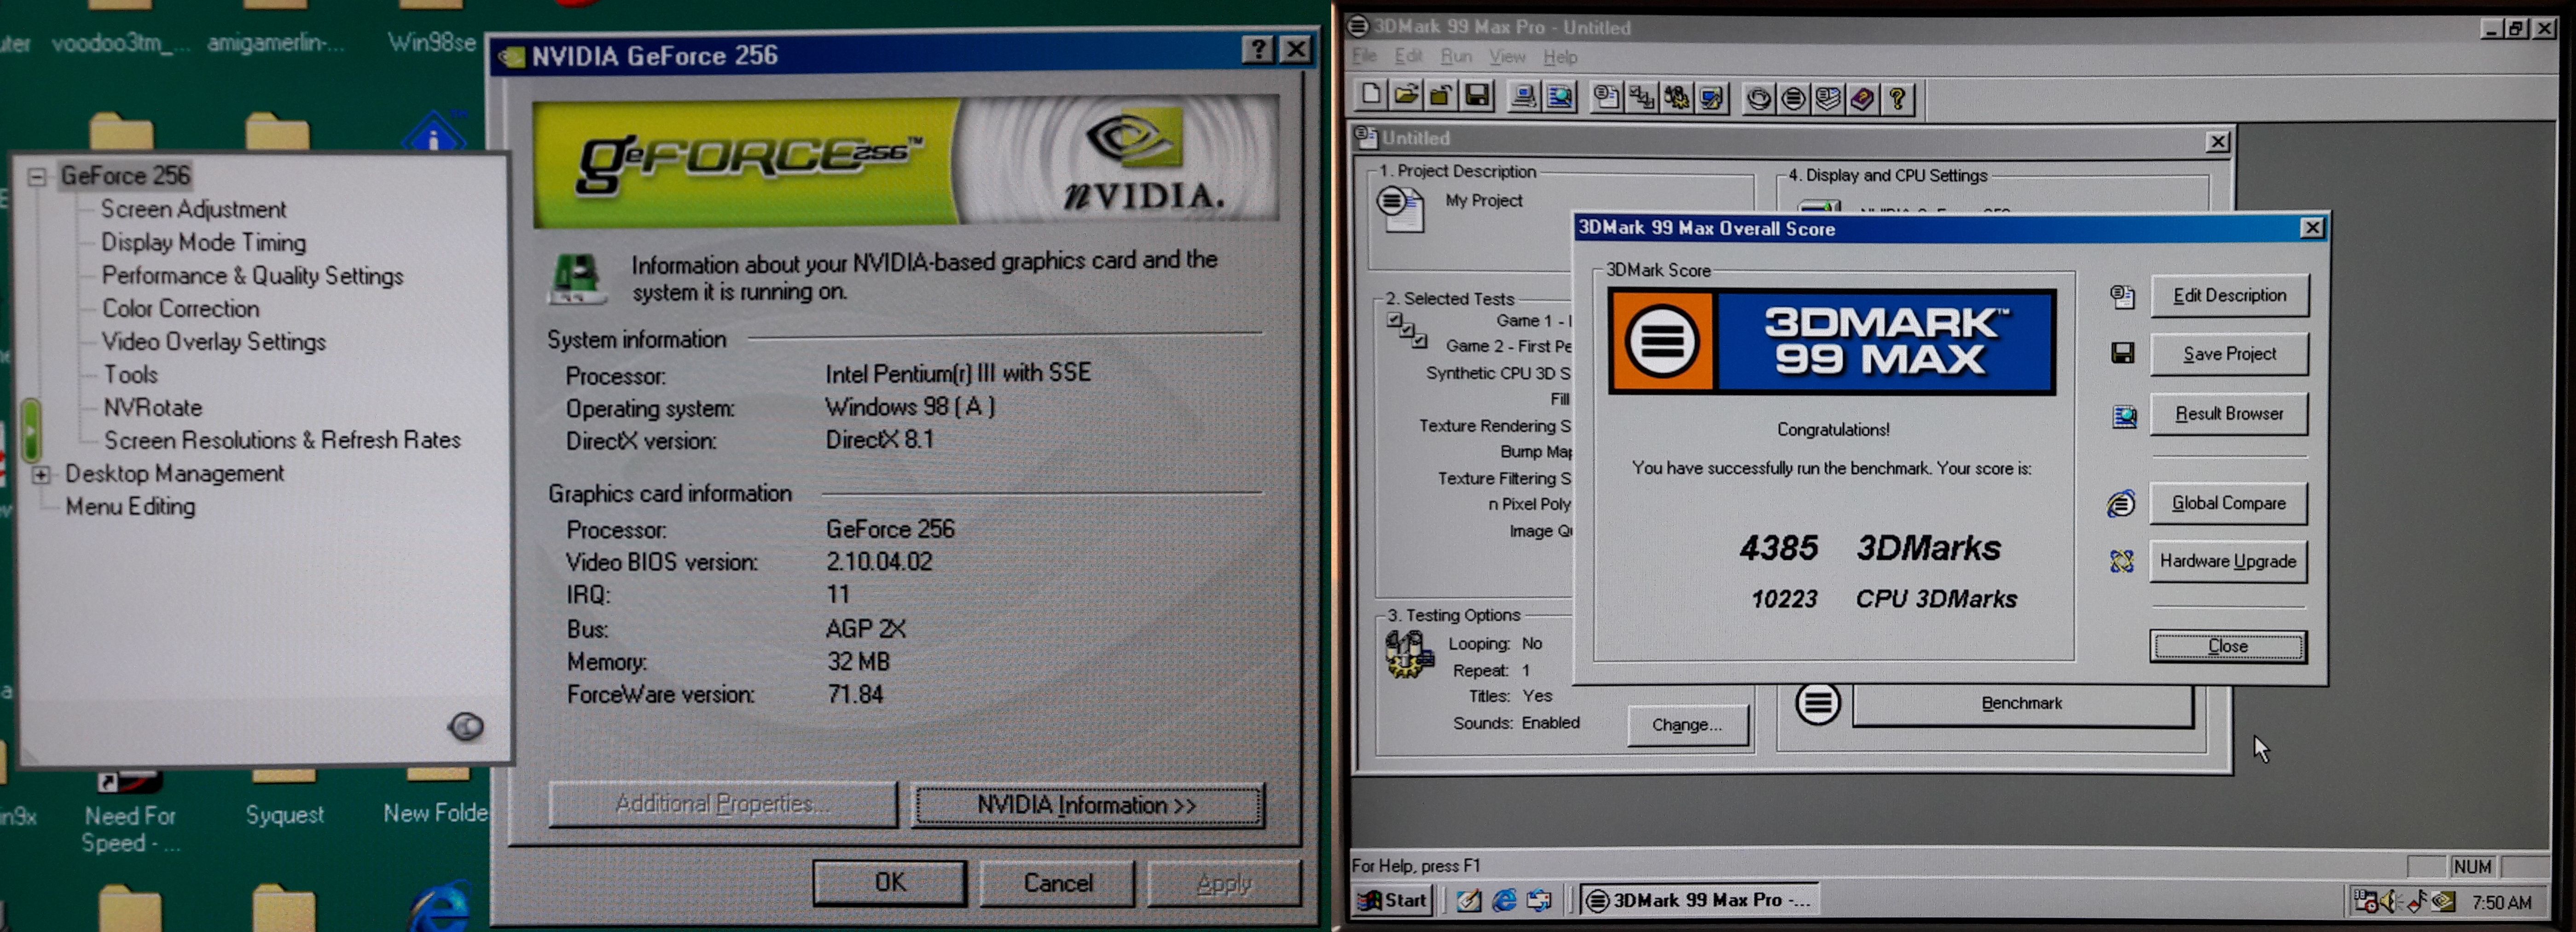
Task: Click the stacked documents icon in 3DMark toolbar
Action: click(x=1828, y=98)
